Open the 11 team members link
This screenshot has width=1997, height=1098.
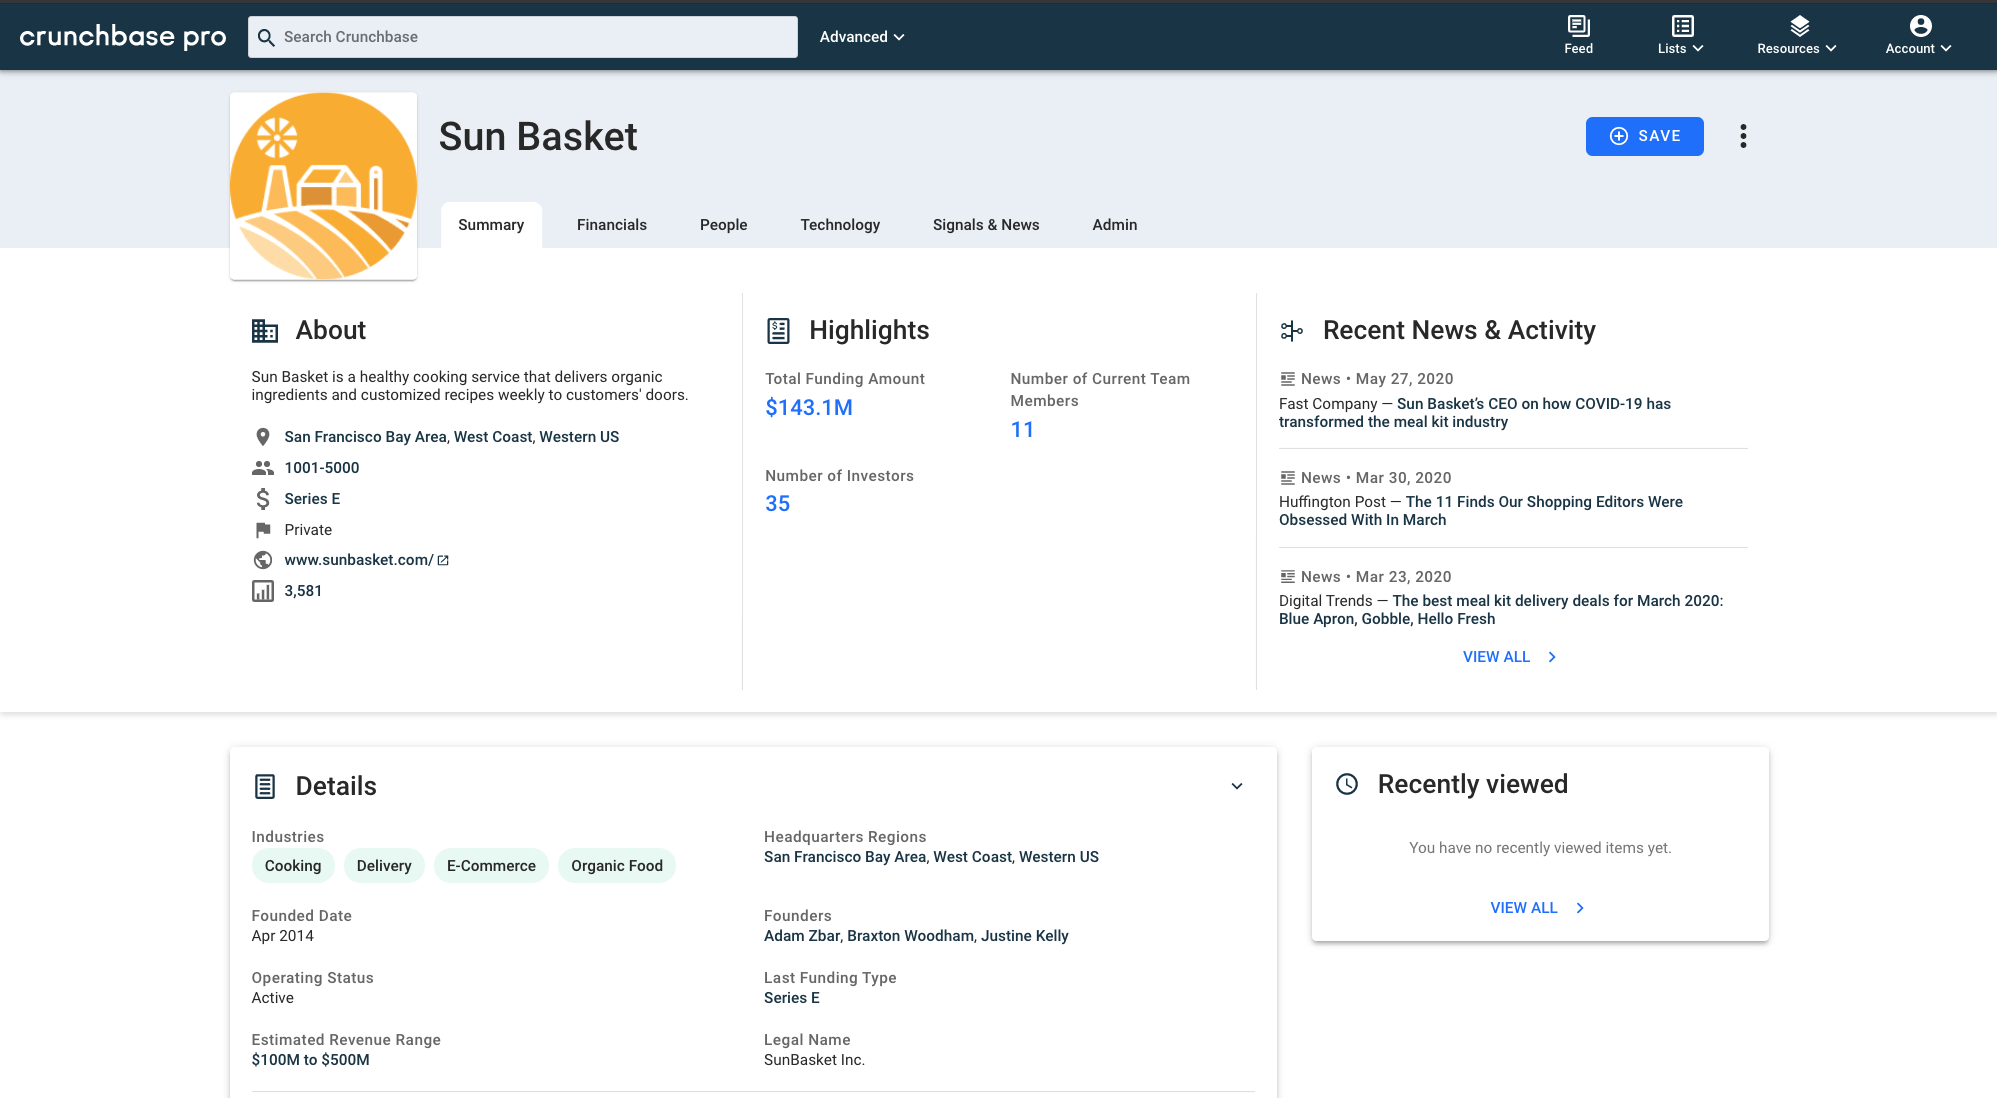point(1022,430)
